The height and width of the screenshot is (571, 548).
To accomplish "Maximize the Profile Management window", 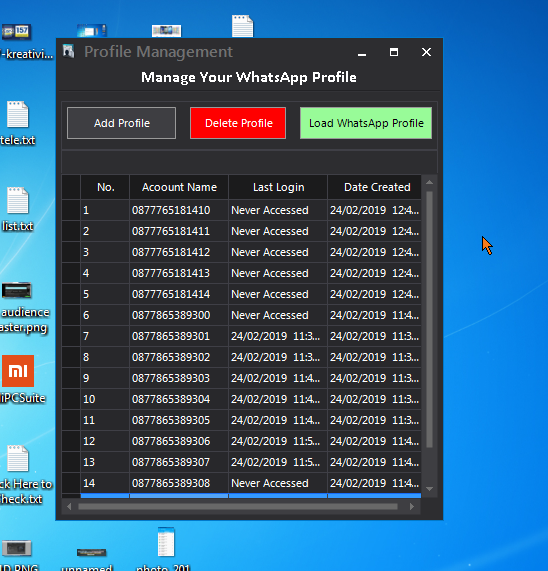I will click(394, 52).
